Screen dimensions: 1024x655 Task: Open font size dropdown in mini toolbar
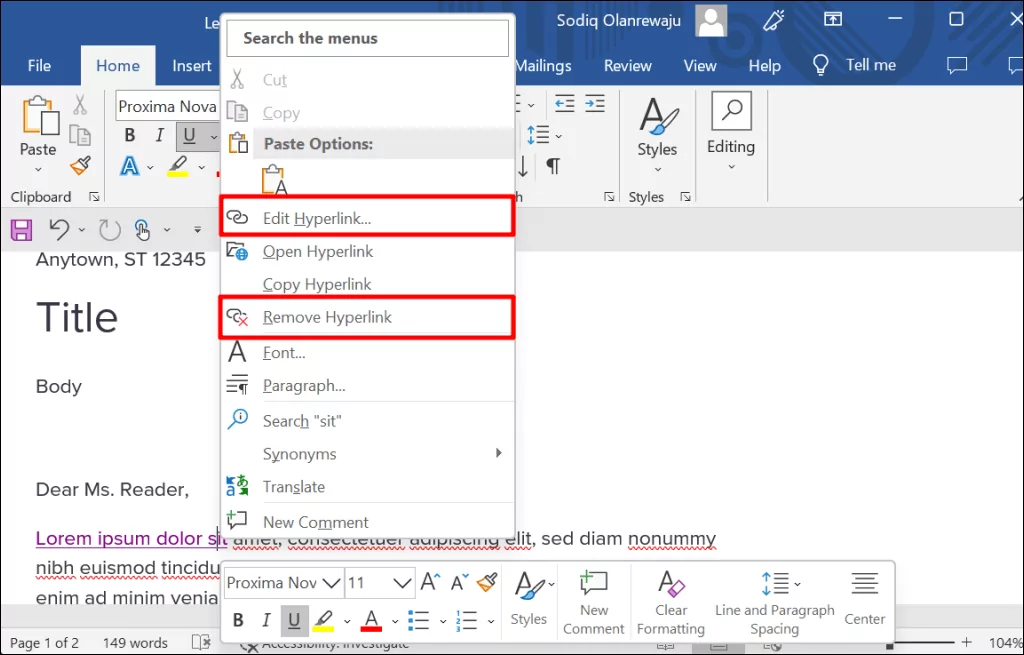[x=403, y=582]
